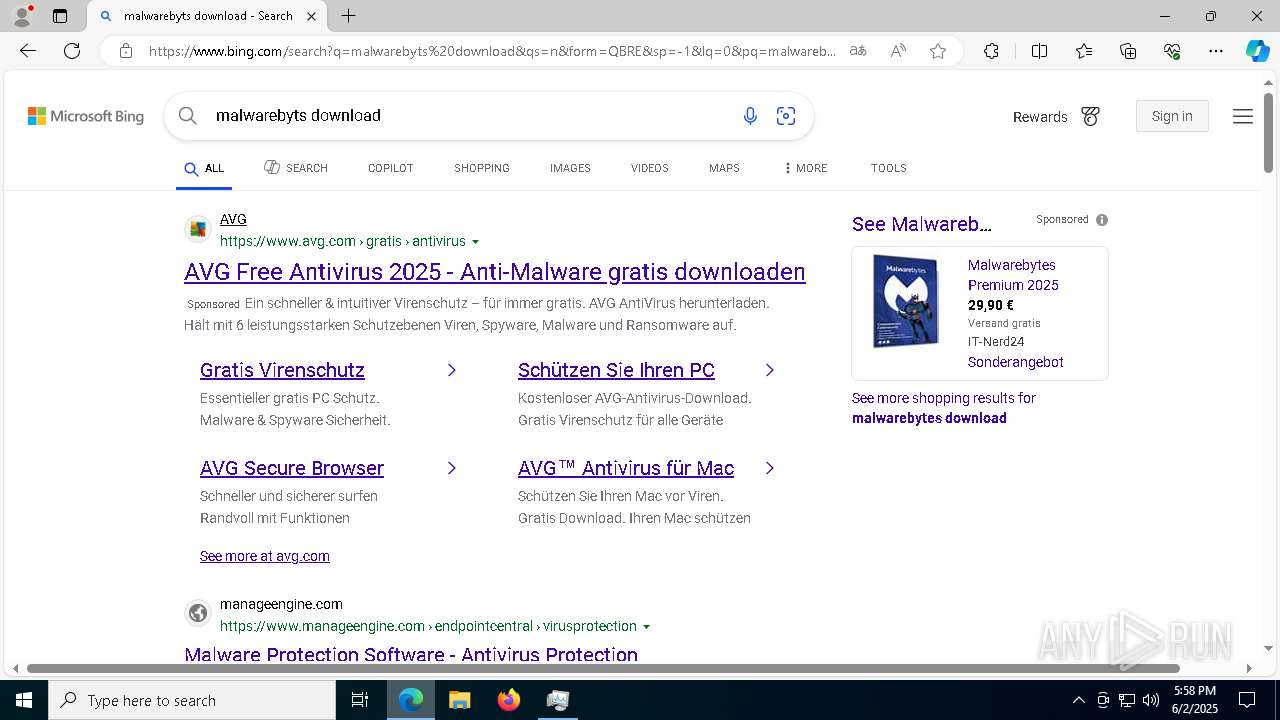Click the chevron beside AVG Antivirus für Mac
1280x720 pixels.
(x=769, y=468)
